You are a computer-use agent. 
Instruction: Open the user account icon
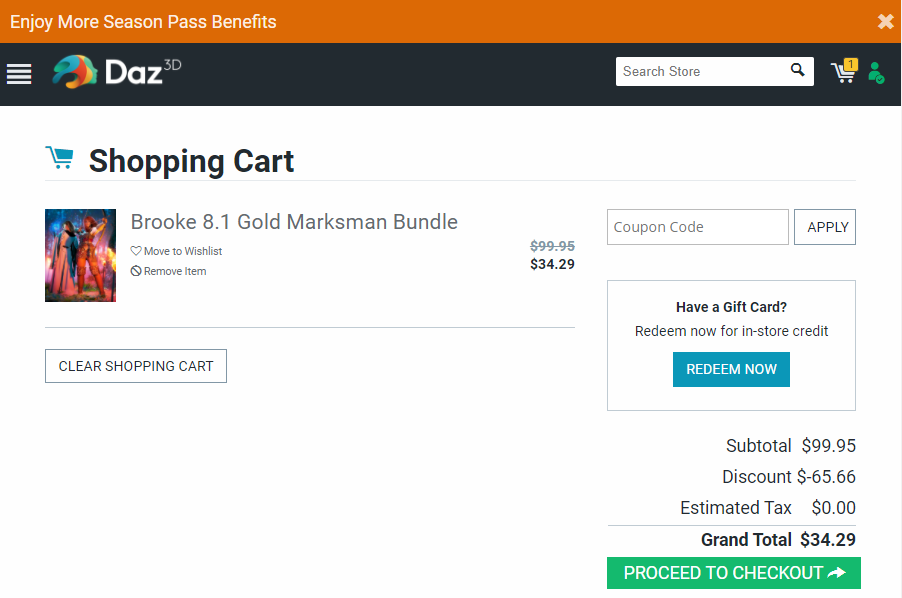876,72
